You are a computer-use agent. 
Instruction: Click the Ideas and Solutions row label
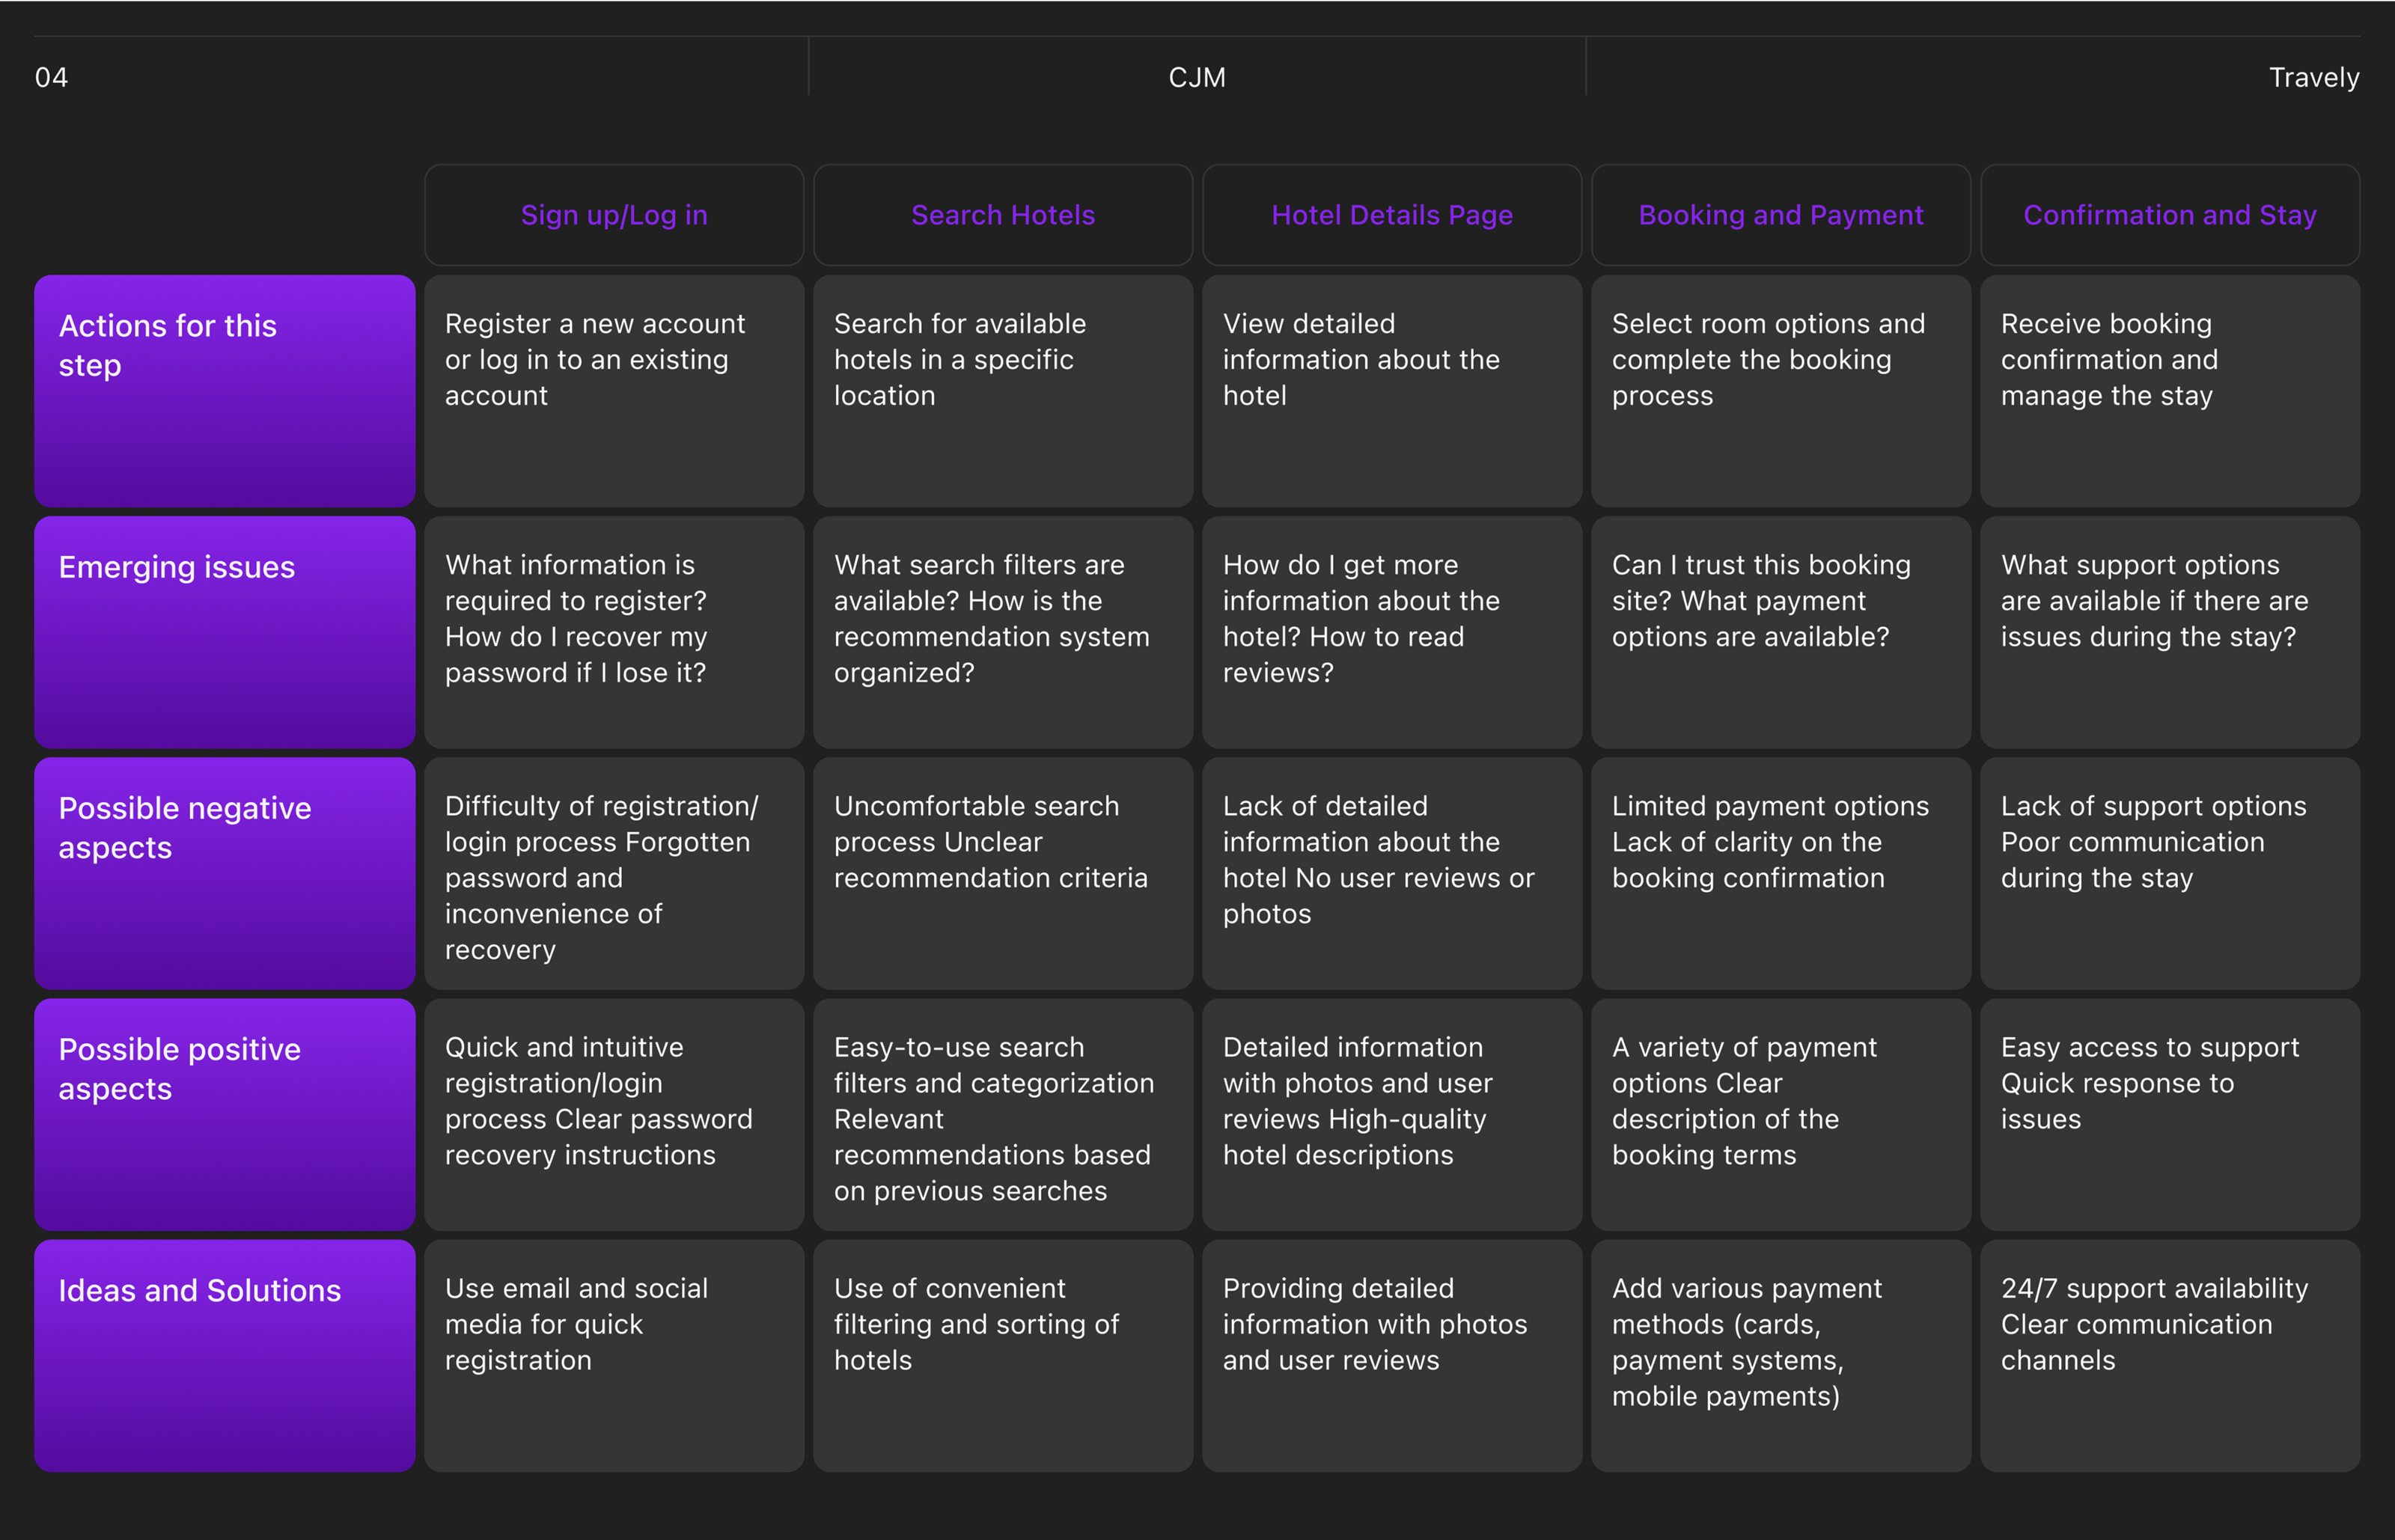coord(224,1354)
